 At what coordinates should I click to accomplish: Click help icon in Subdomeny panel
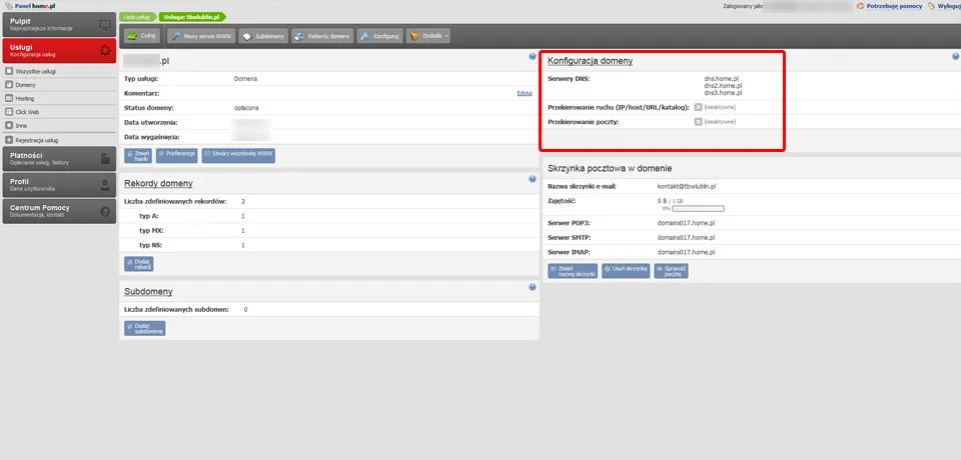click(533, 287)
